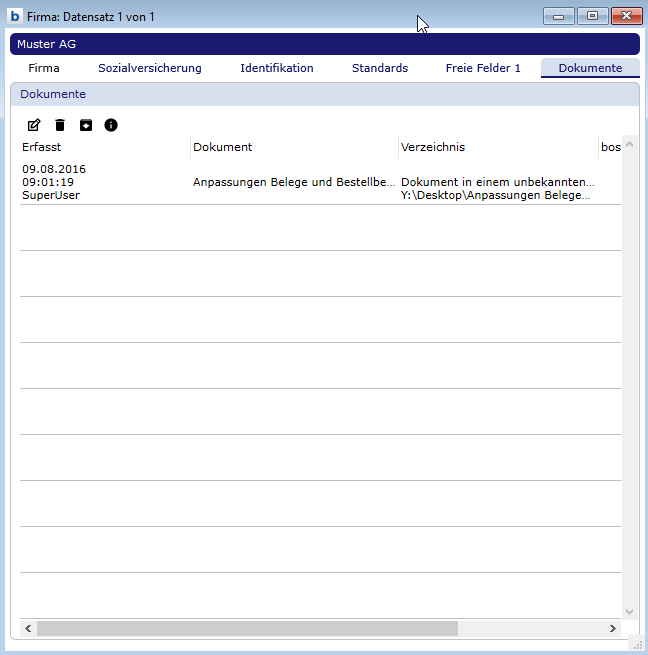Click the horizontal scrollbar left arrow
The image size is (648, 655).
coord(28,628)
